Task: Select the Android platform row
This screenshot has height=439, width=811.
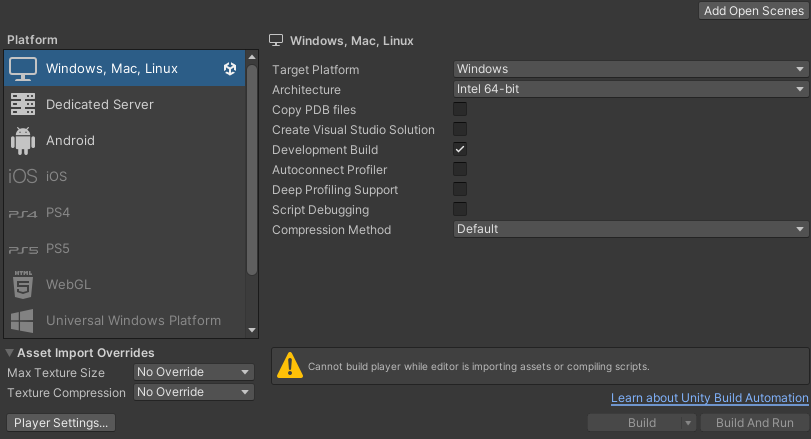Action: pyautogui.click(x=124, y=141)
